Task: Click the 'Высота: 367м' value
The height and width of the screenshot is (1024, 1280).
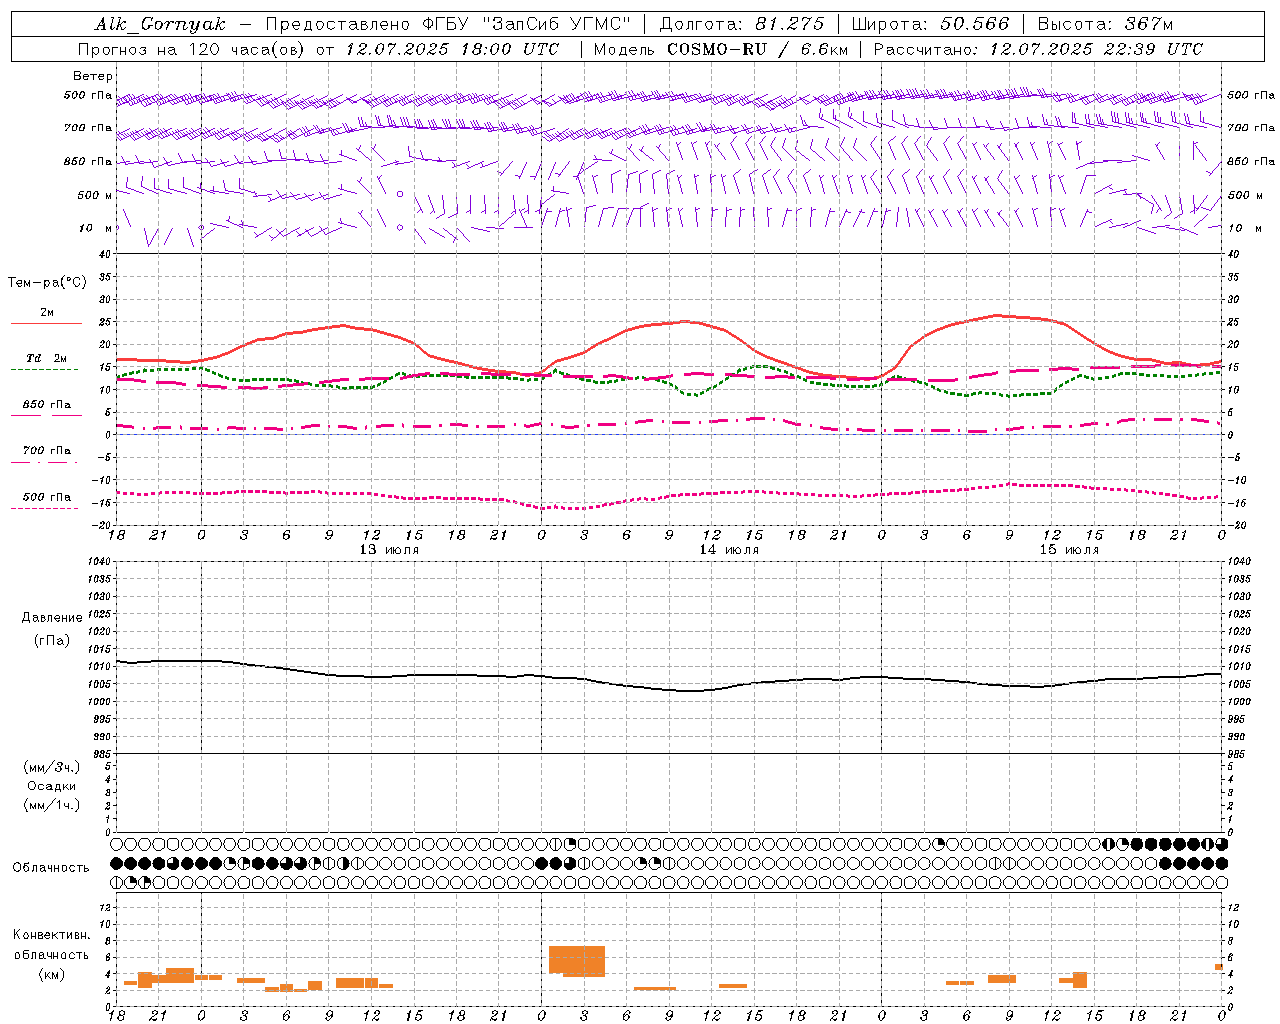Action: [1105, 24]
